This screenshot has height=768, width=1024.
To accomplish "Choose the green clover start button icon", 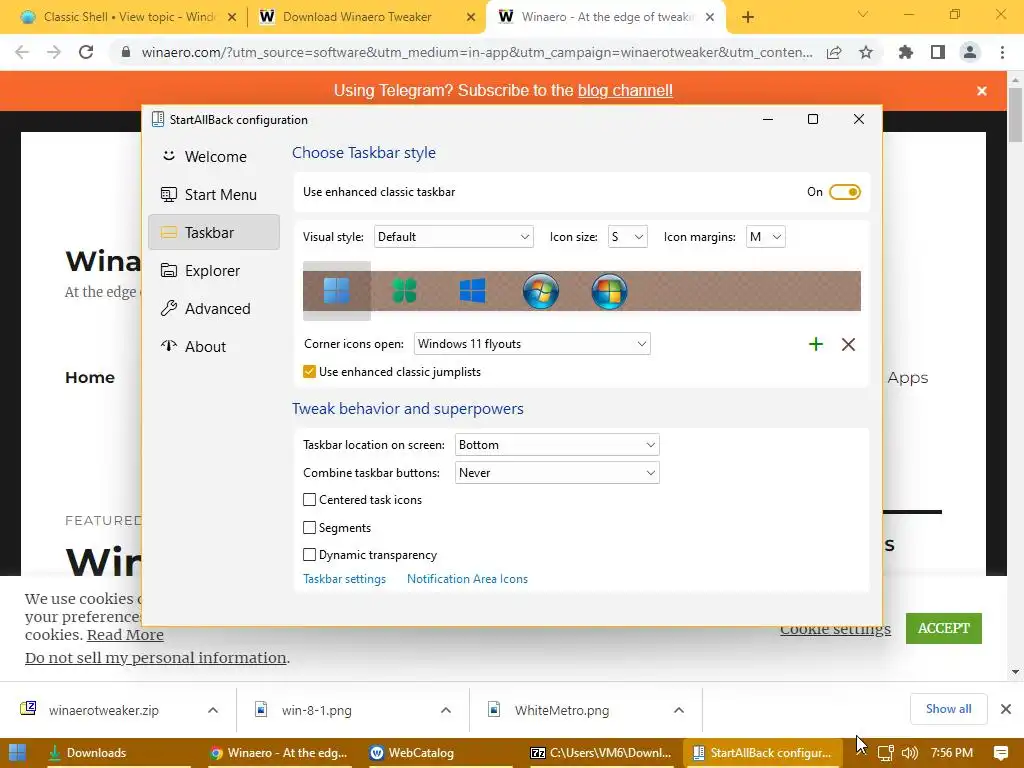I will (404, 291).
